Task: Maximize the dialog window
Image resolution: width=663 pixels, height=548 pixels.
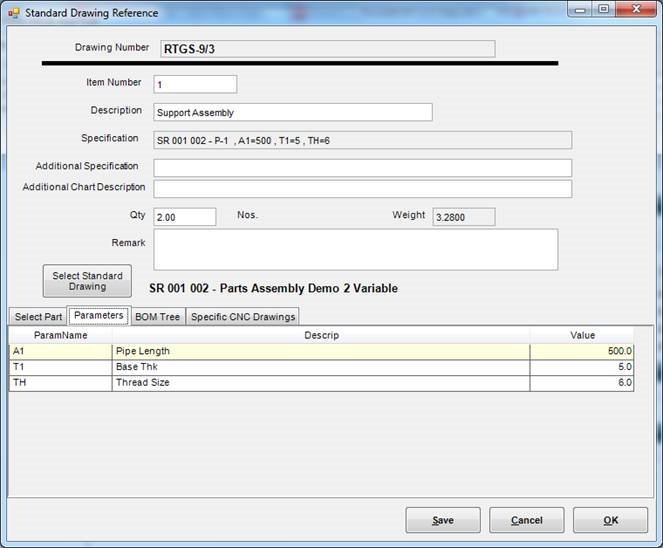Action: [x=603, y=9]
